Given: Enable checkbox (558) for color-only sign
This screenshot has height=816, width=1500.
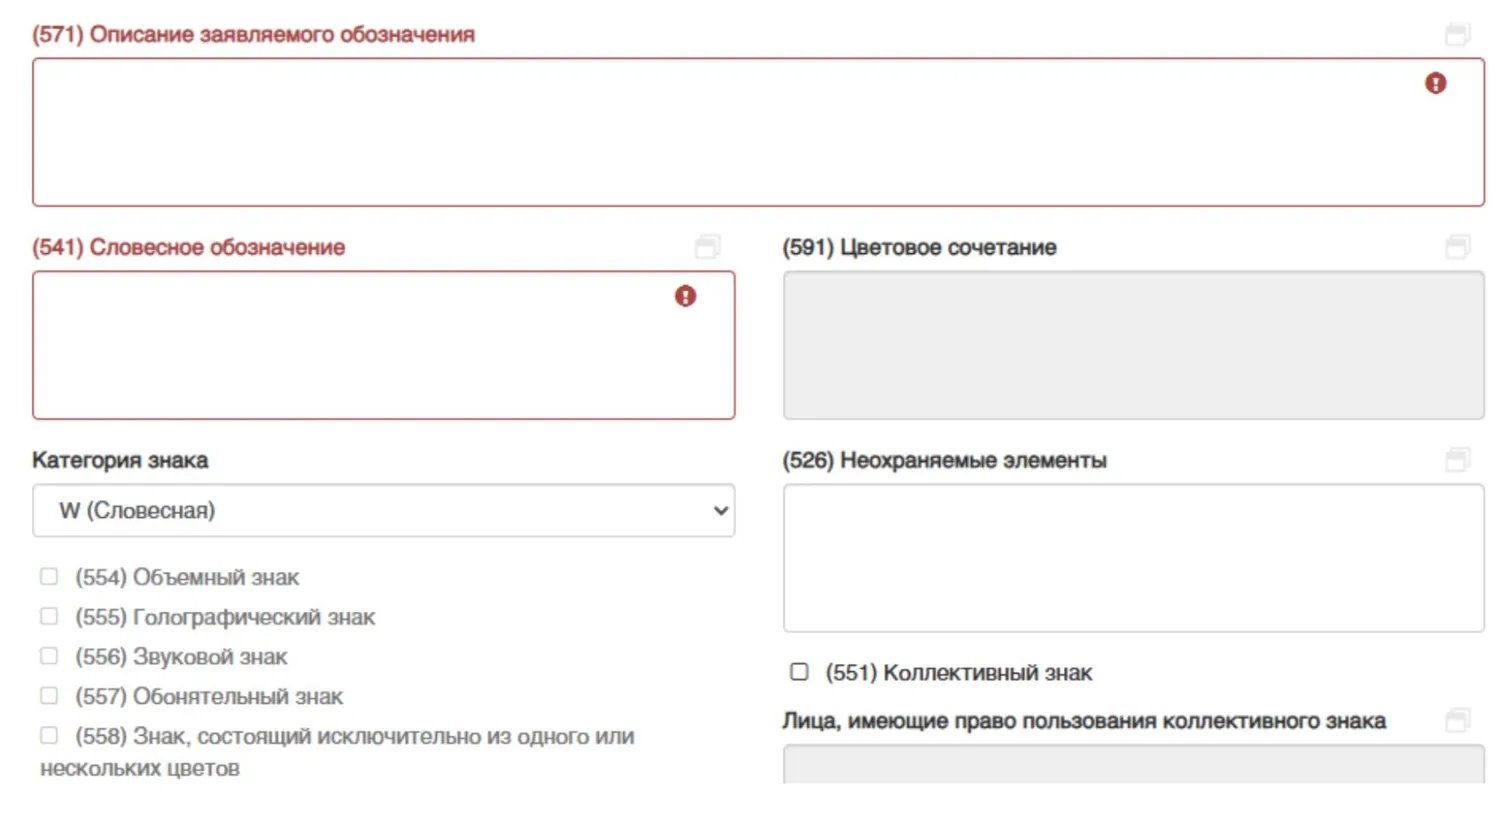Looking at the screenshot, I should pos(49,736).
